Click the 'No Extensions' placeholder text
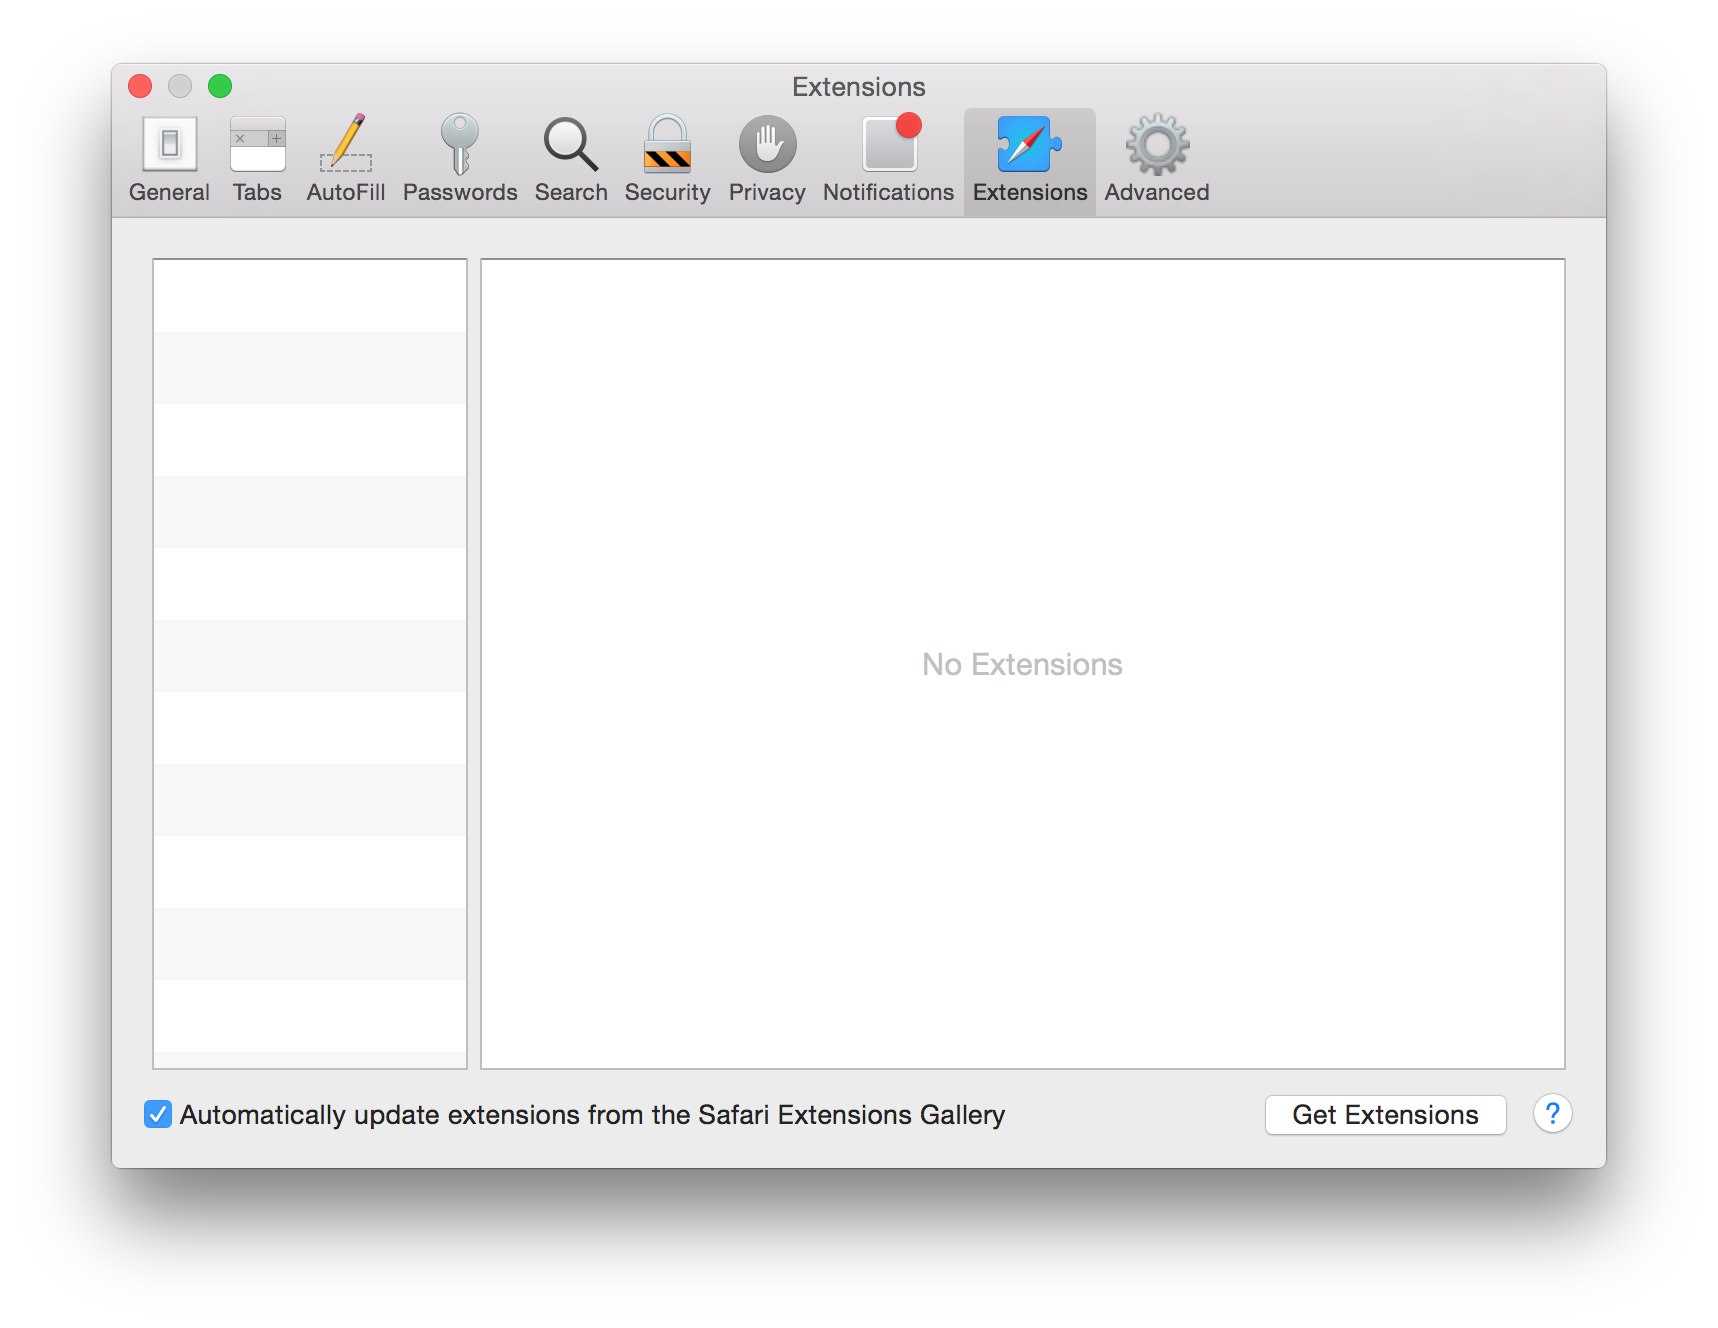 [x=1022, y=664]
